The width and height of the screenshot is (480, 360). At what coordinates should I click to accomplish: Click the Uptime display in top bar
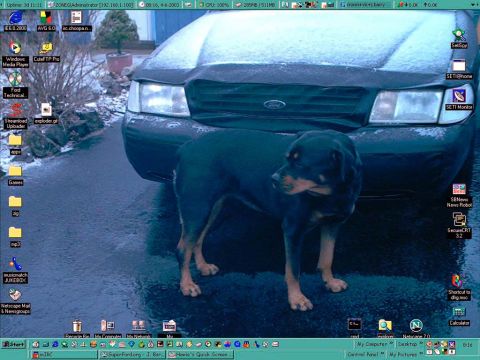coord(23,5)
